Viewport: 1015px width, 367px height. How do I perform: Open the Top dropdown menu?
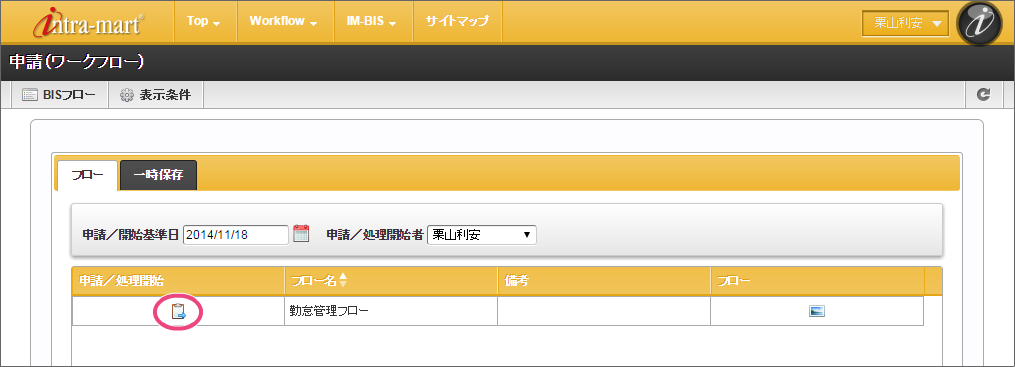(203, 21)
